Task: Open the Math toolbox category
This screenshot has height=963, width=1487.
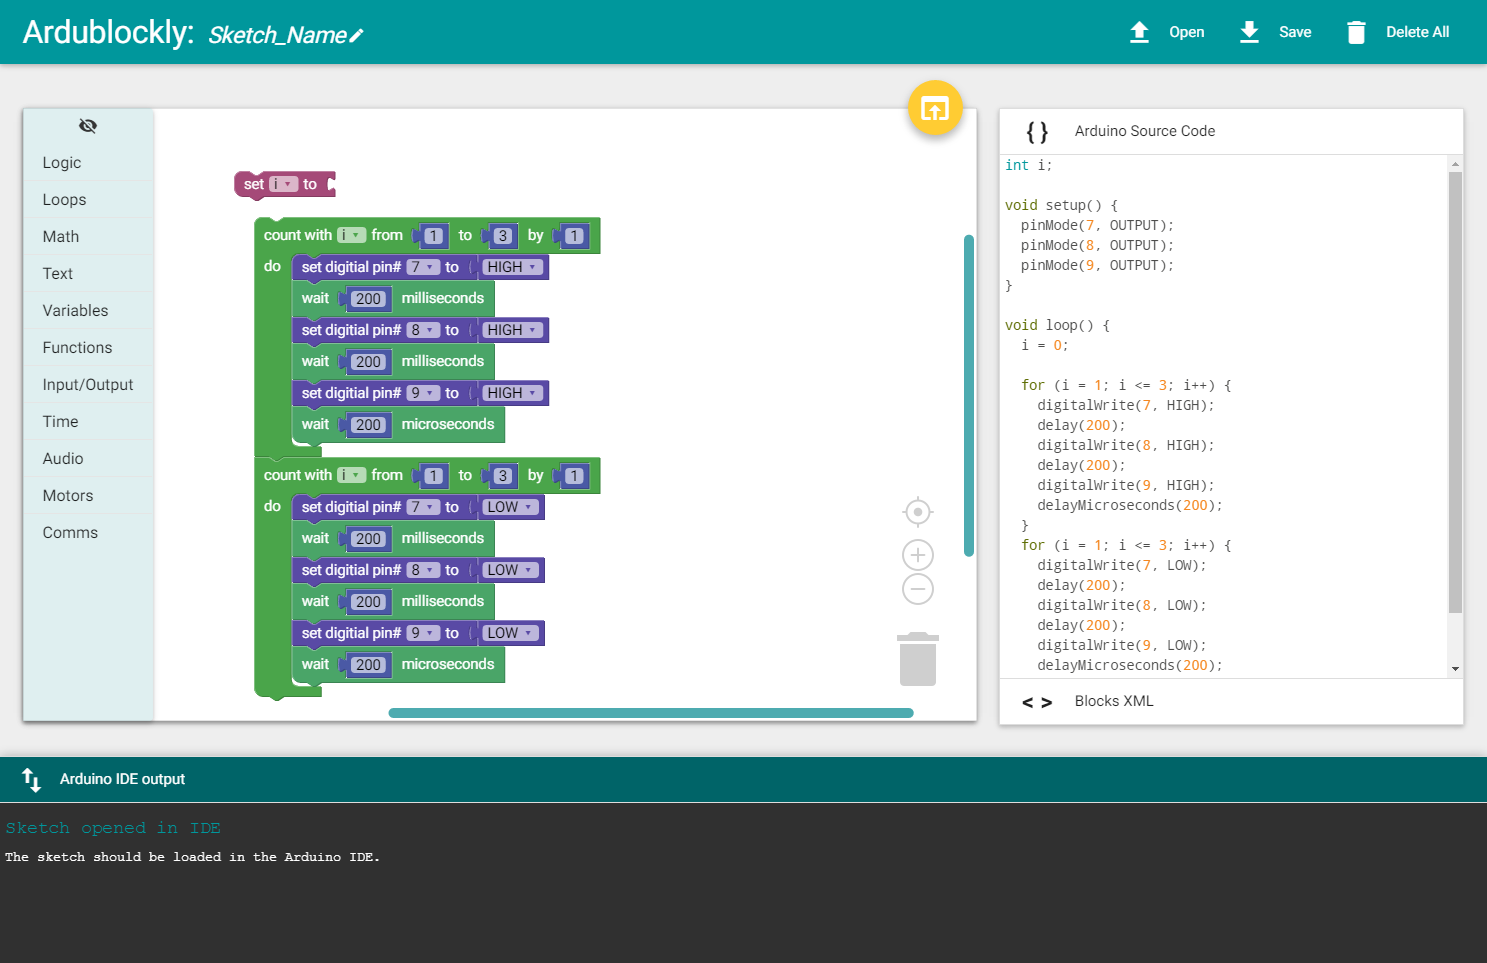Action: click(88, 237)
